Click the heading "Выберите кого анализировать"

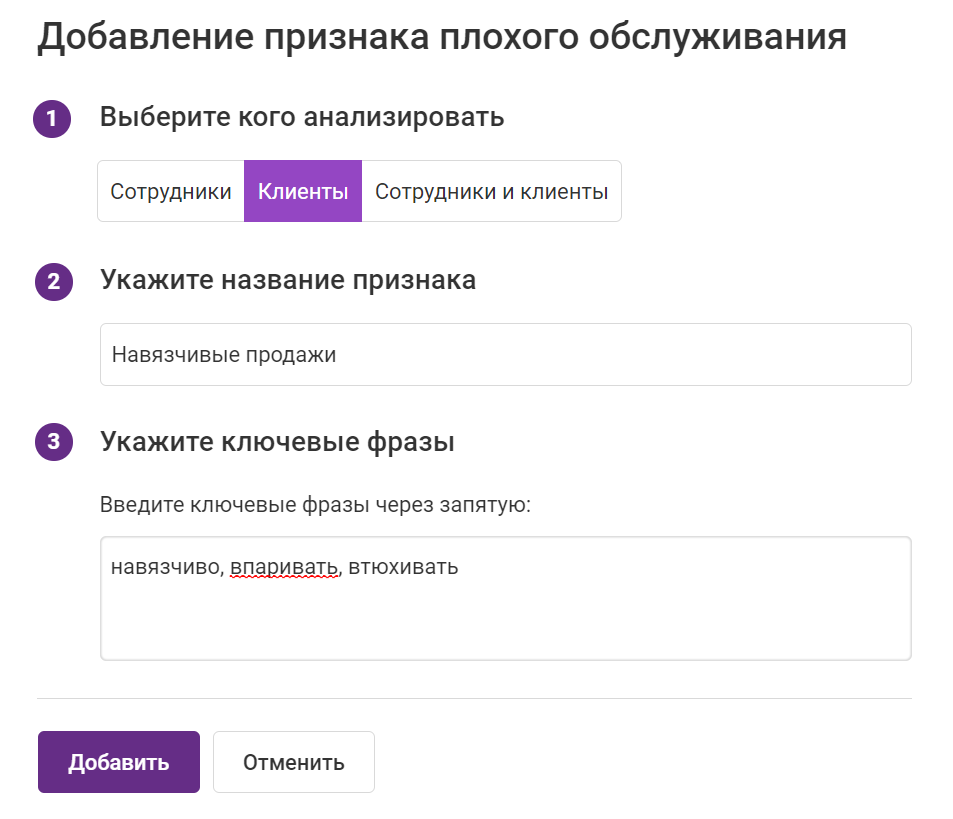302,118
